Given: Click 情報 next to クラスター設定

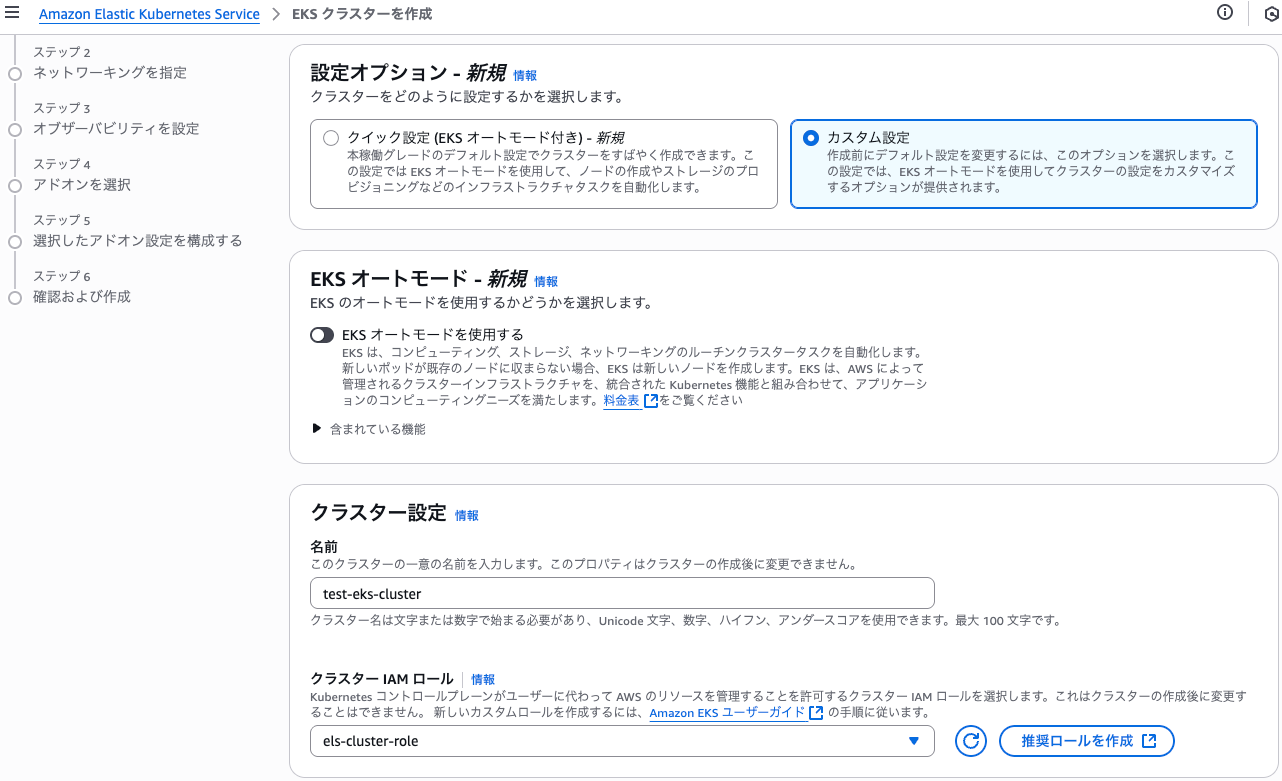Looking at the screenshot, I should click(x=468, y=514).
